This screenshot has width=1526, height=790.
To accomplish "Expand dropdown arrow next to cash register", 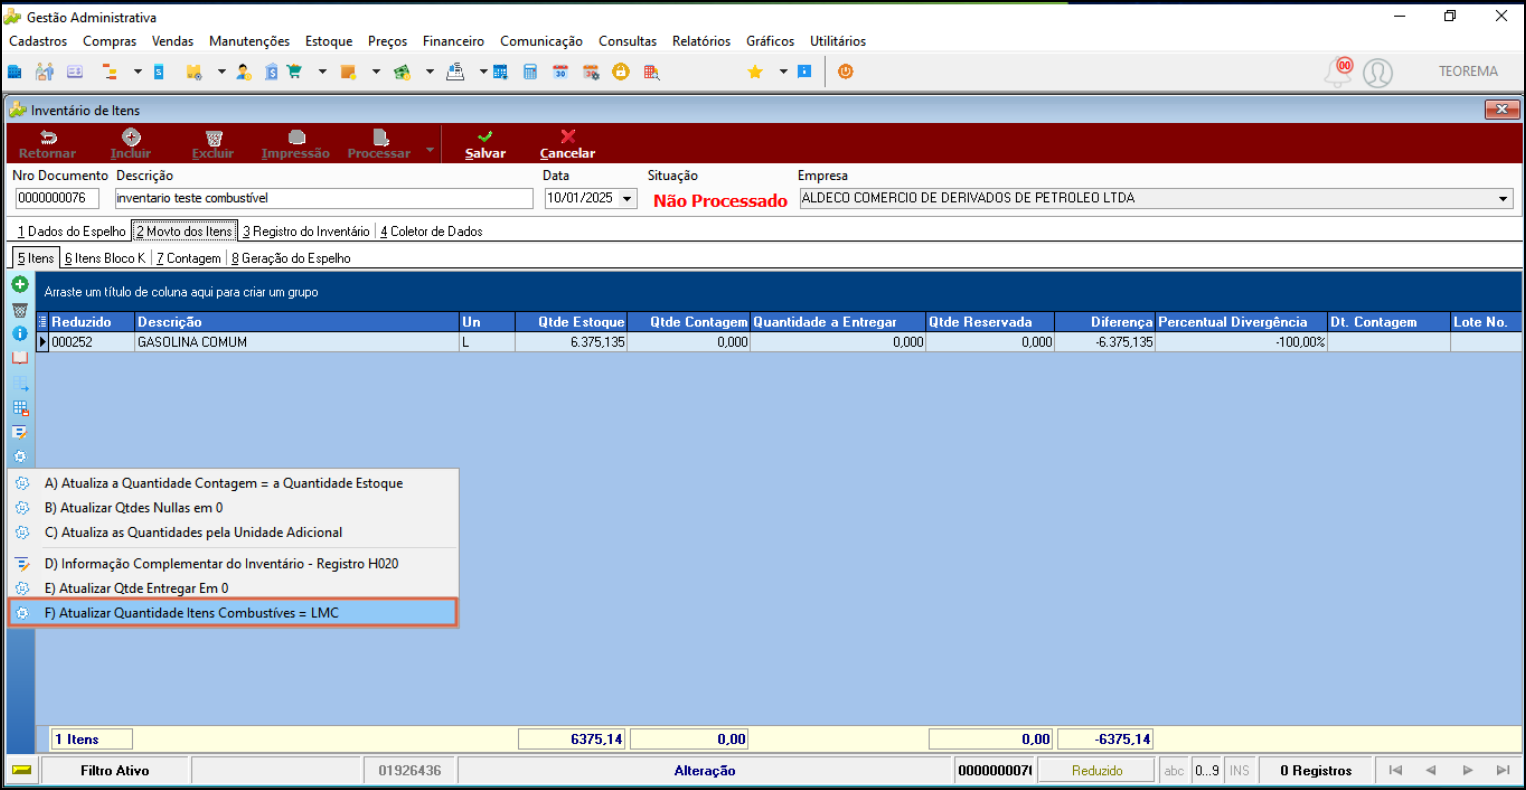I will click(483, 72).
